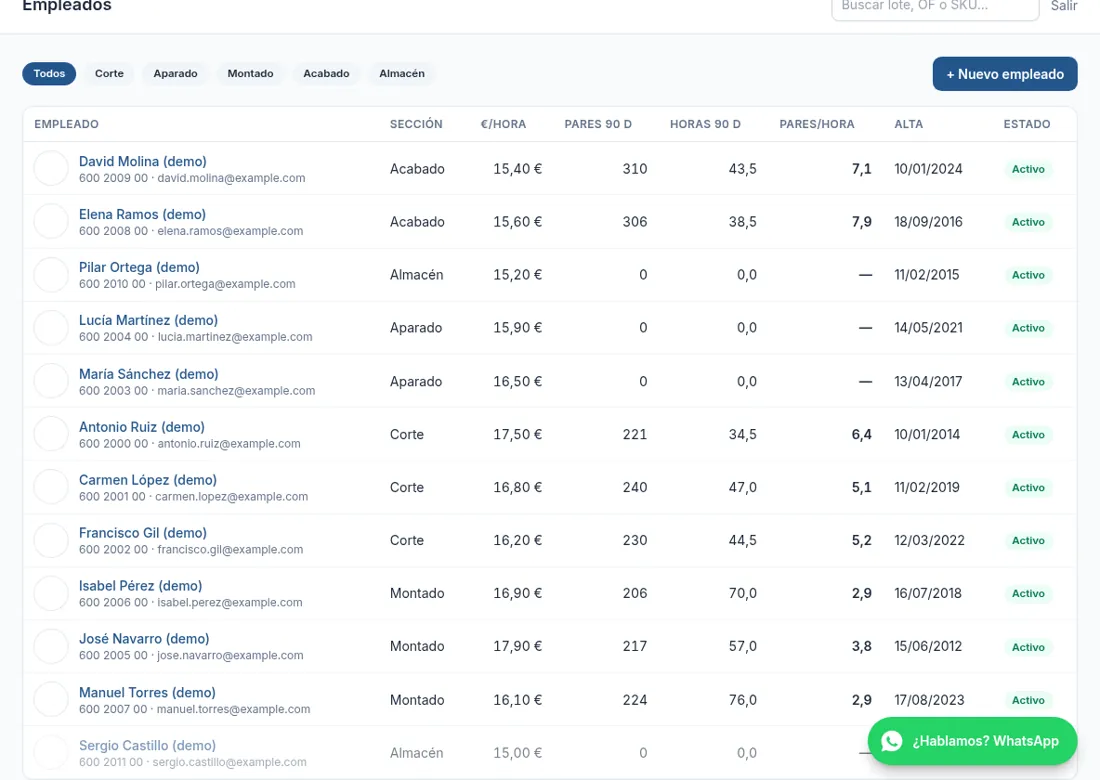View José Navarro (demo) details
The image size is (1100, 780).
[x=144, y=639]
